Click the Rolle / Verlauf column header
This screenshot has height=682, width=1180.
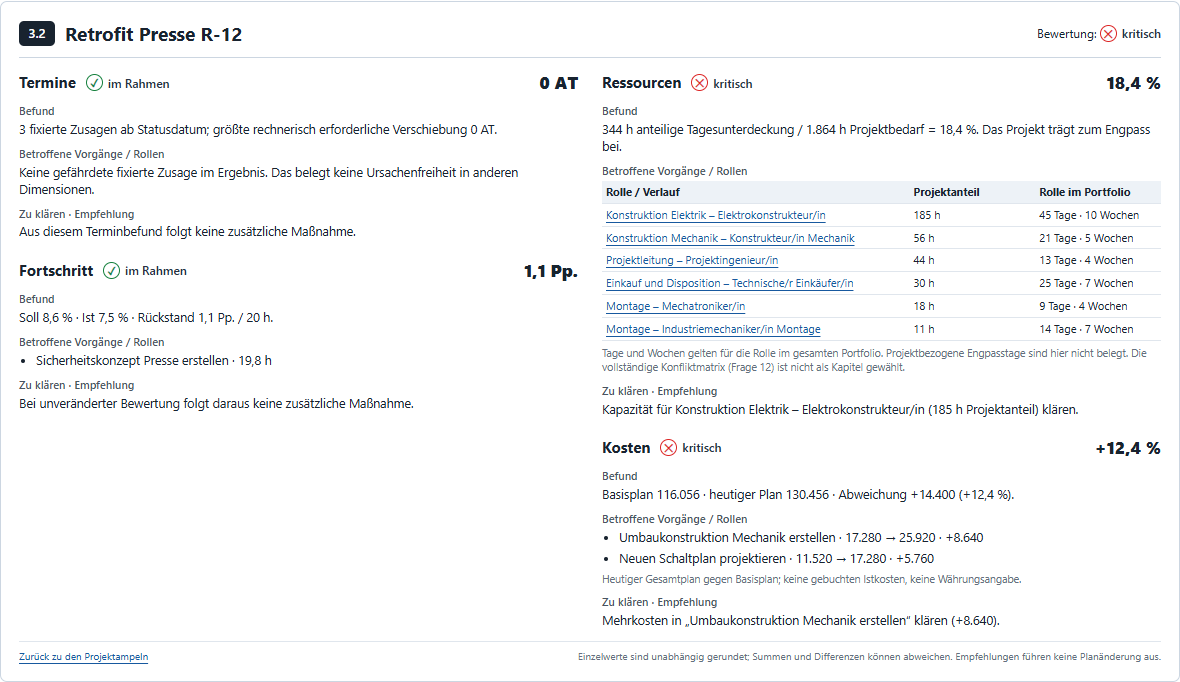[643, 192]
